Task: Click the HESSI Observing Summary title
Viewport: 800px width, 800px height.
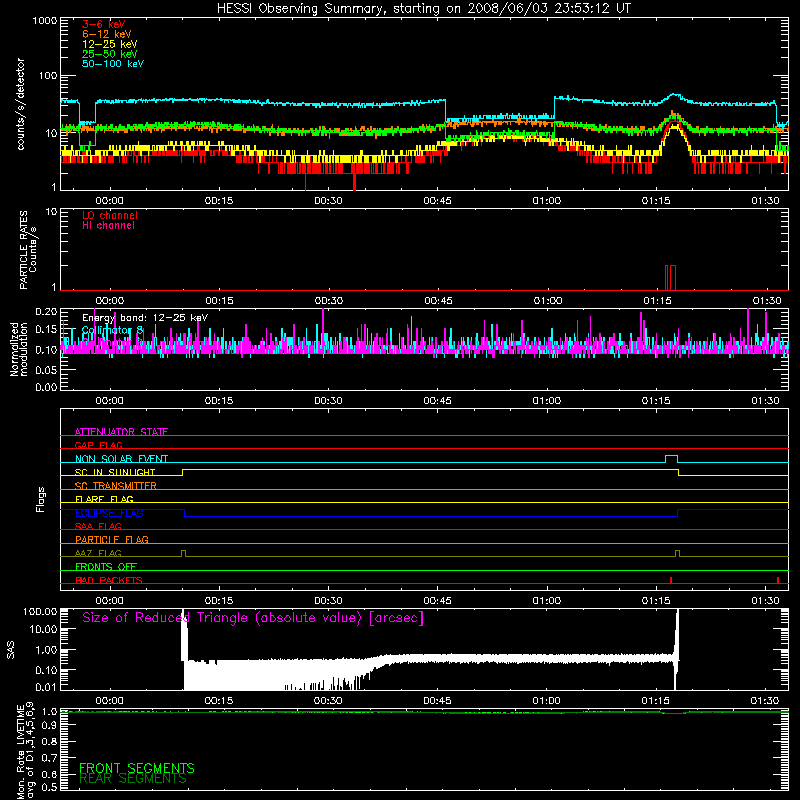Action: pyautogui.click(x=424, y=9)
